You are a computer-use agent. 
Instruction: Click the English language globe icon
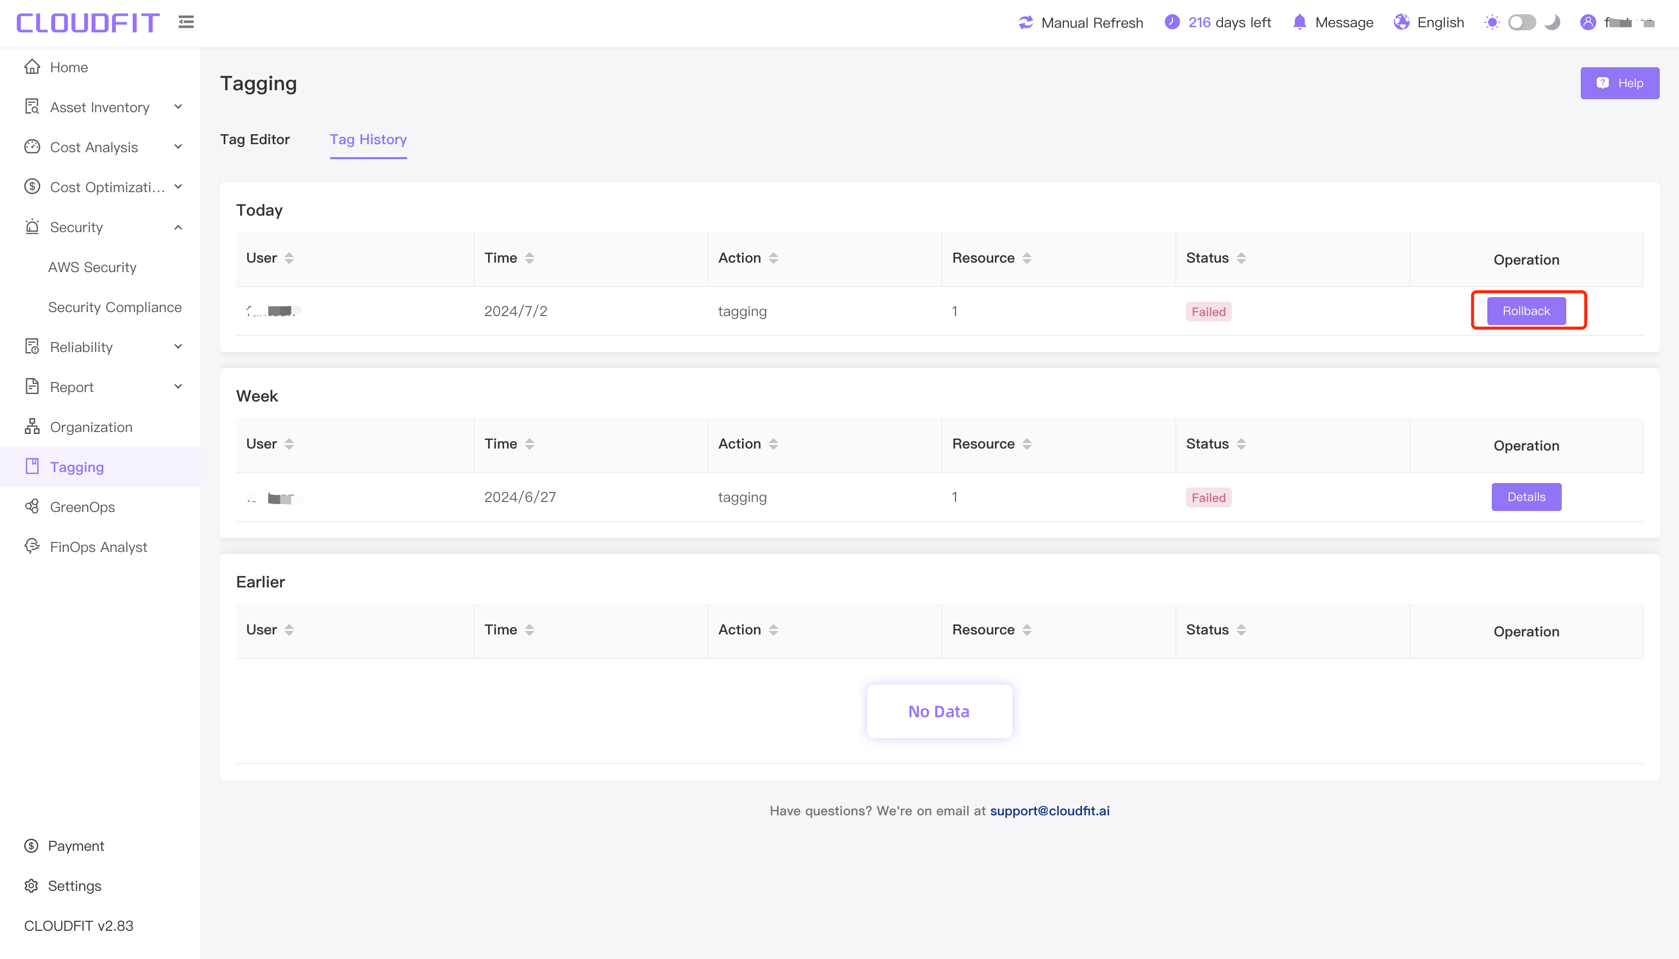(x=1402, y=22)
